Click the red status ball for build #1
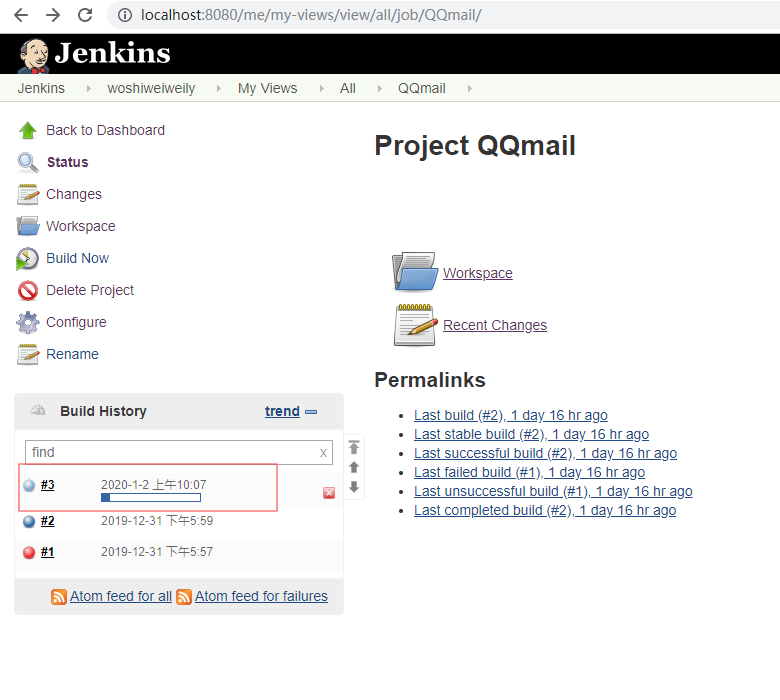The image size is (780, 700). [x=29, y=552]
